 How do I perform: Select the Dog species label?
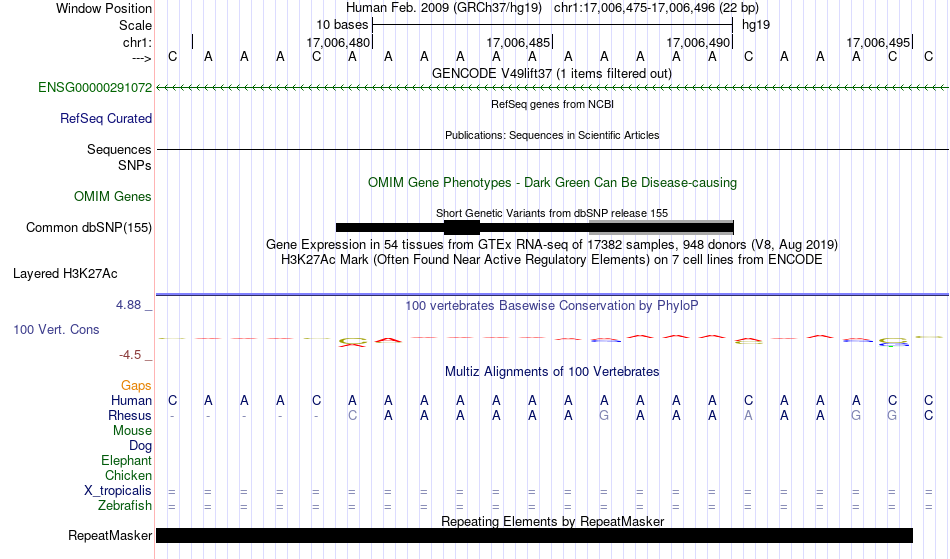click(141, 446)
